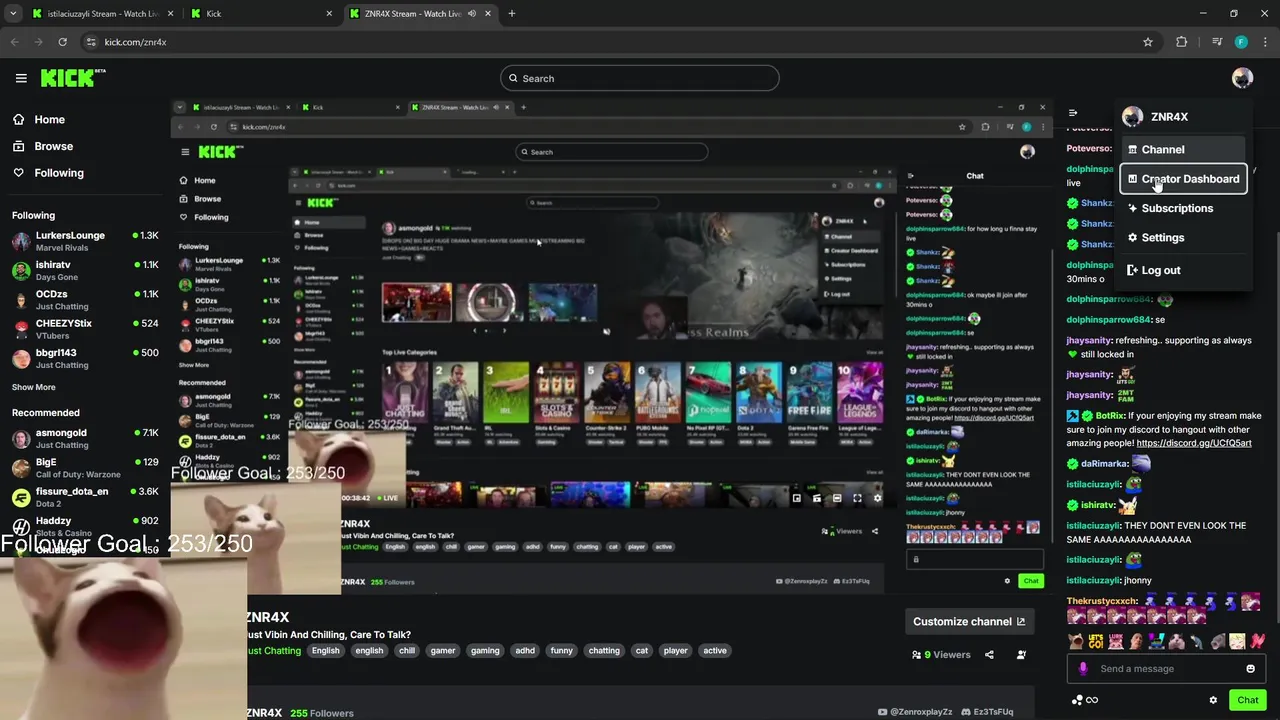
Task: Open asmongold in the Recommended list
Action: pyautogui.click(x=85, y=438)
